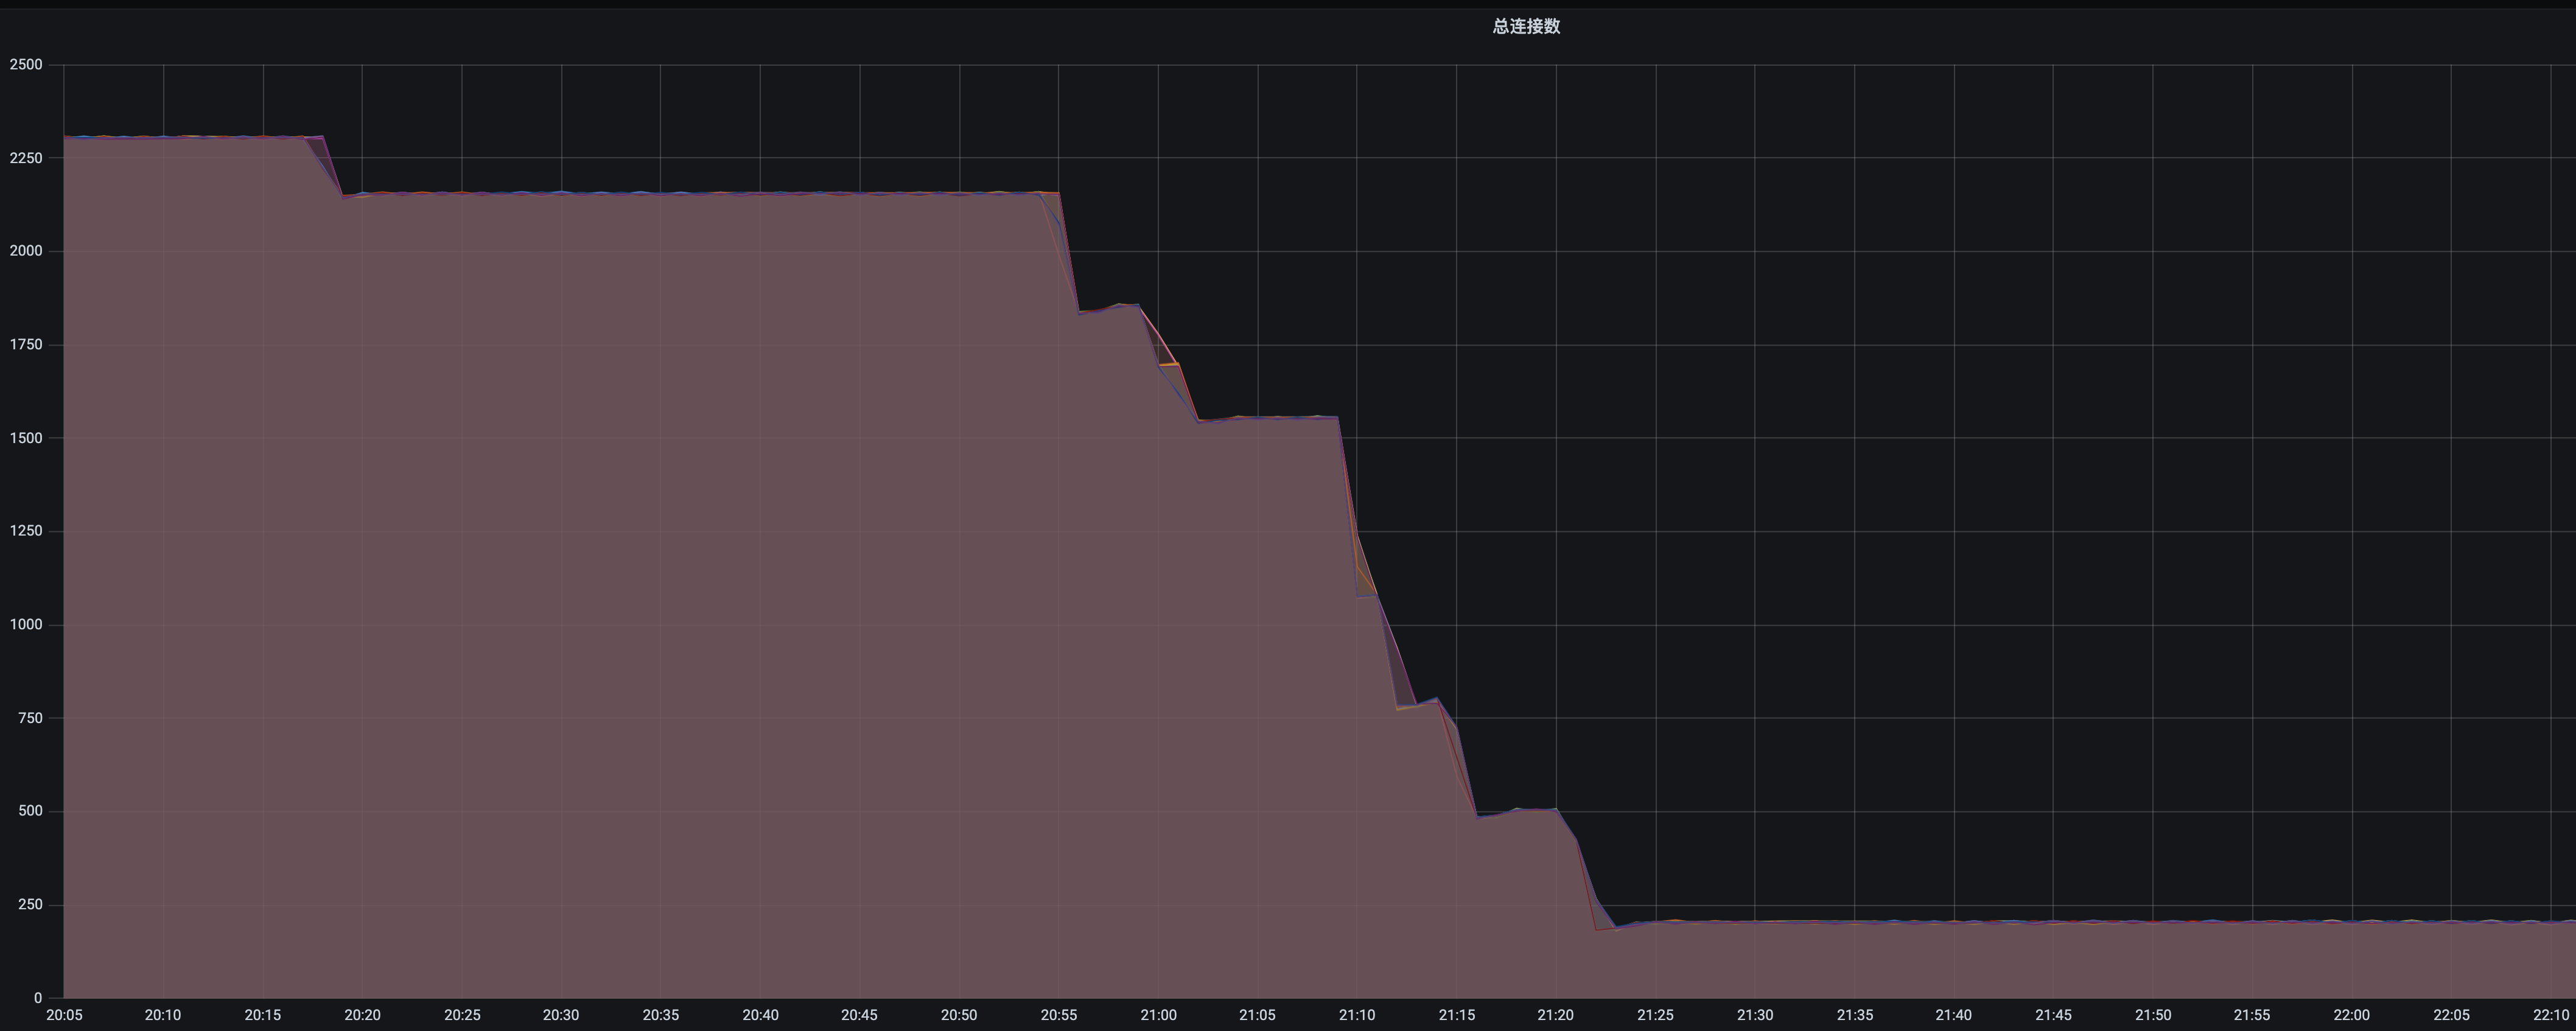Click the 1750 y-axis label

[x=26, y=345]
